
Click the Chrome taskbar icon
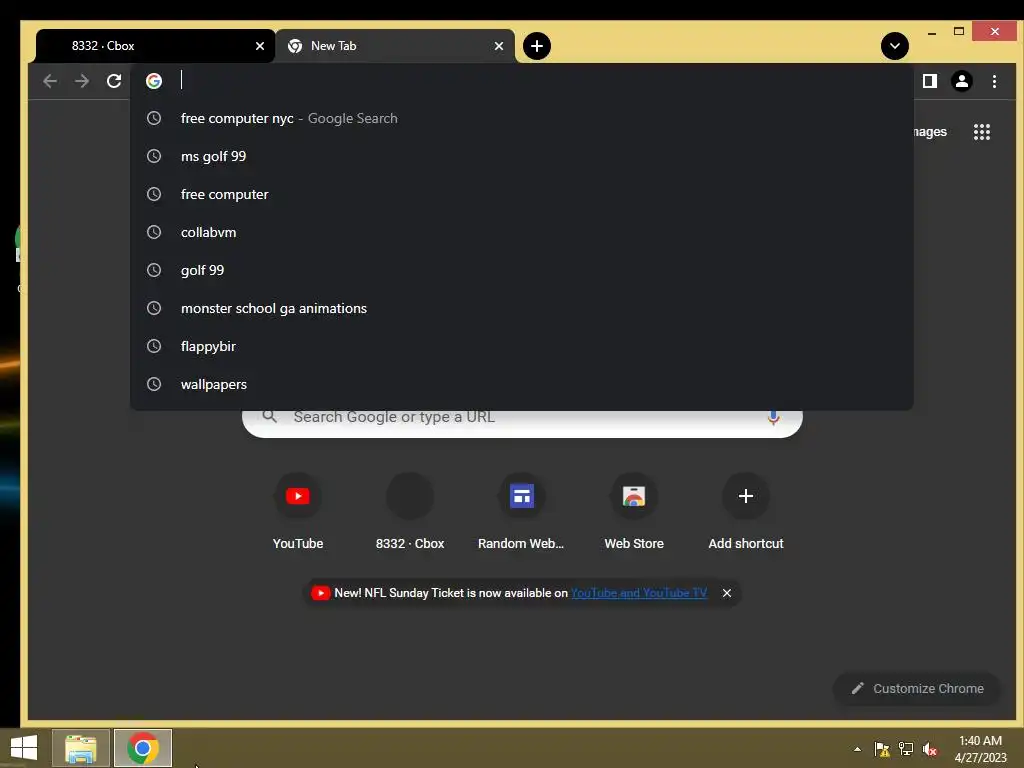tap(143, 748)
